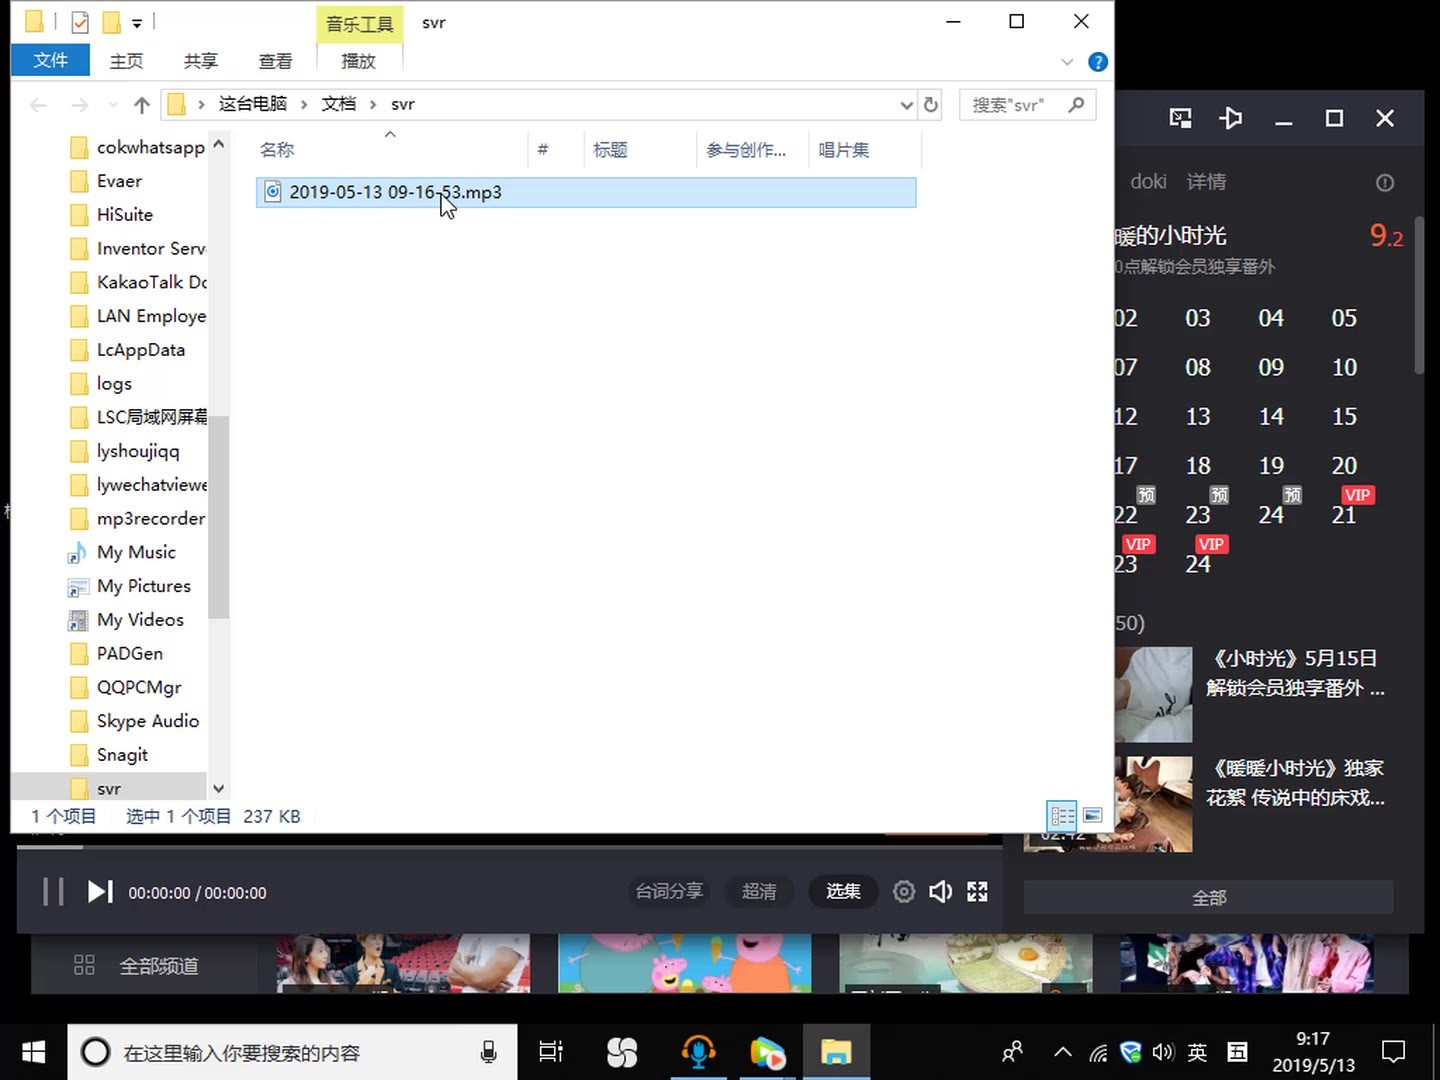Image resolution: width=1440 pixels, height=1080 pixels.
Task: Switch to details view layout
Action: pyautogui.click(x=1061, y=816)
